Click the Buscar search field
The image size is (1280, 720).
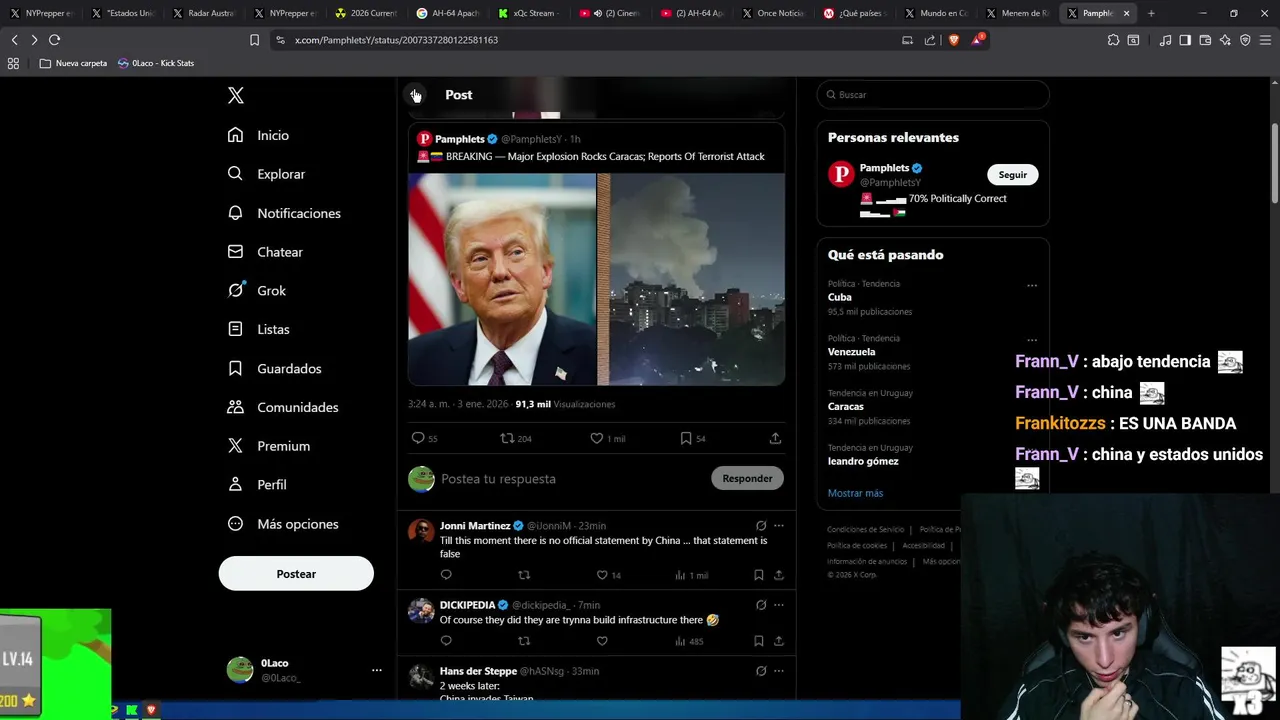pos(933,95)
